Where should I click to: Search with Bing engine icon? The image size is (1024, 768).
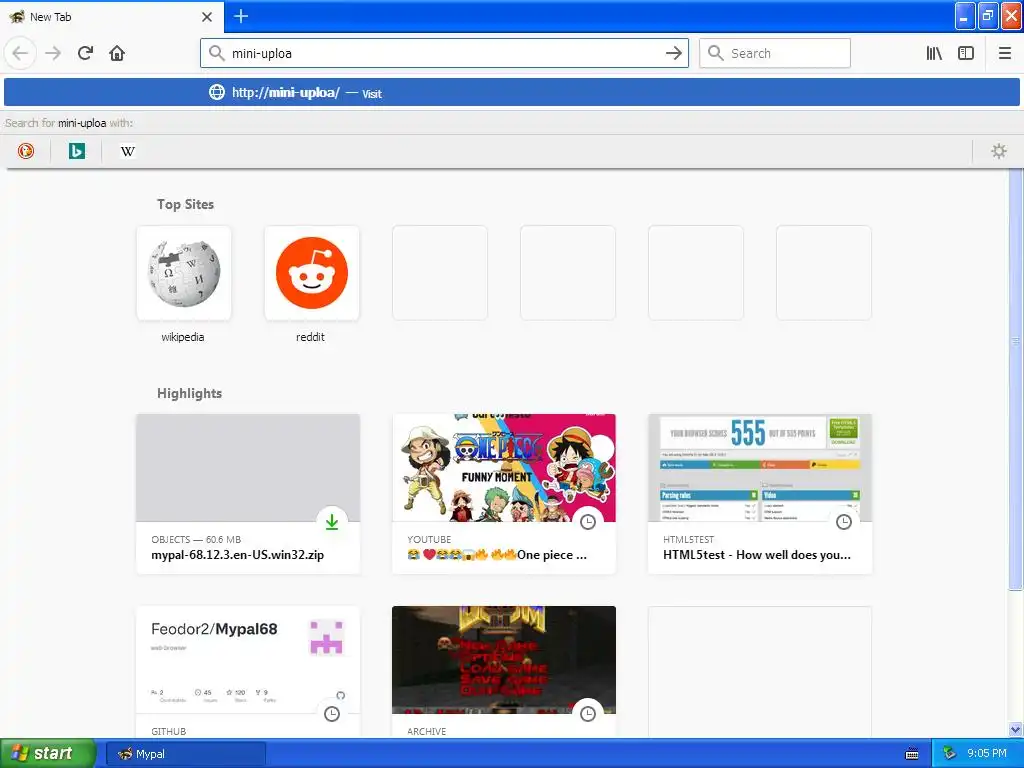coord(77,152)
